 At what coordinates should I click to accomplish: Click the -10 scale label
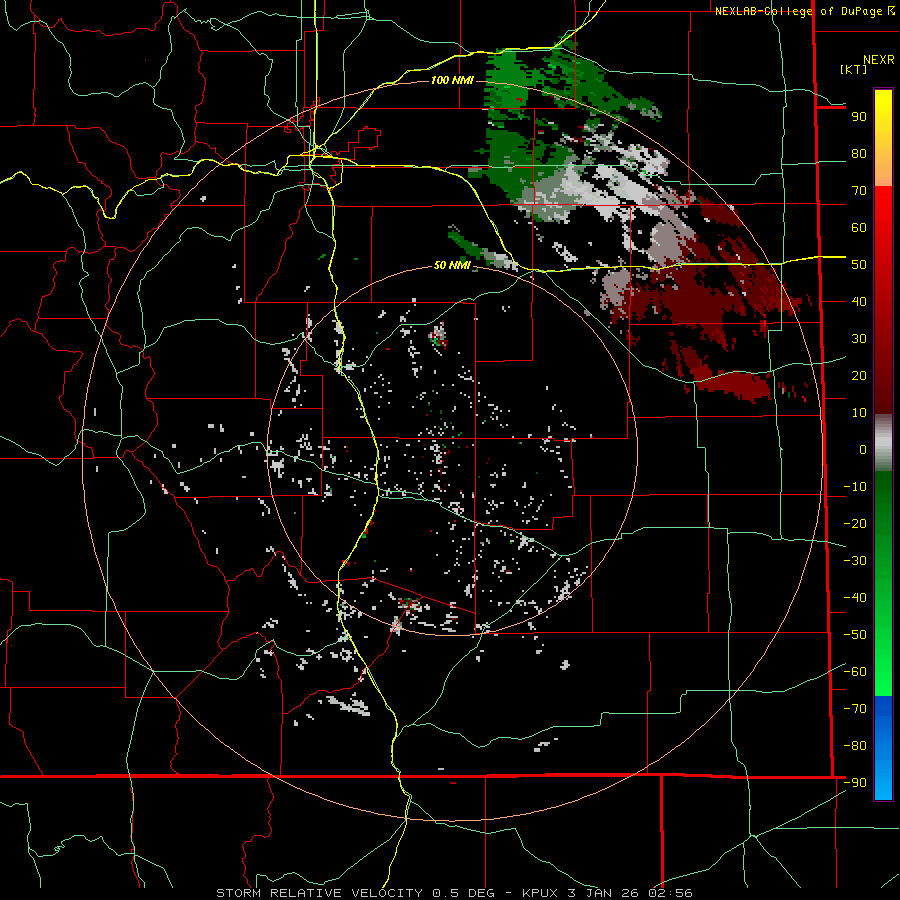pyautogui.click(x=855, y=487)
